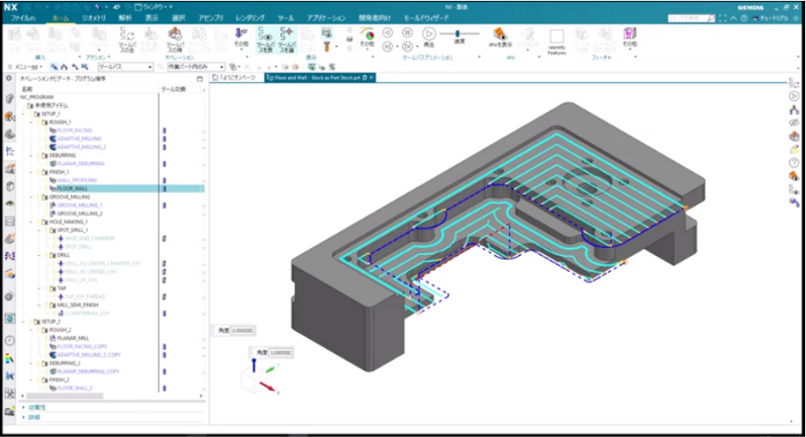The height and width of the screenshot is (437, 806).
Task: Open the history clock sidebar icon
Action: click(10, 340)
